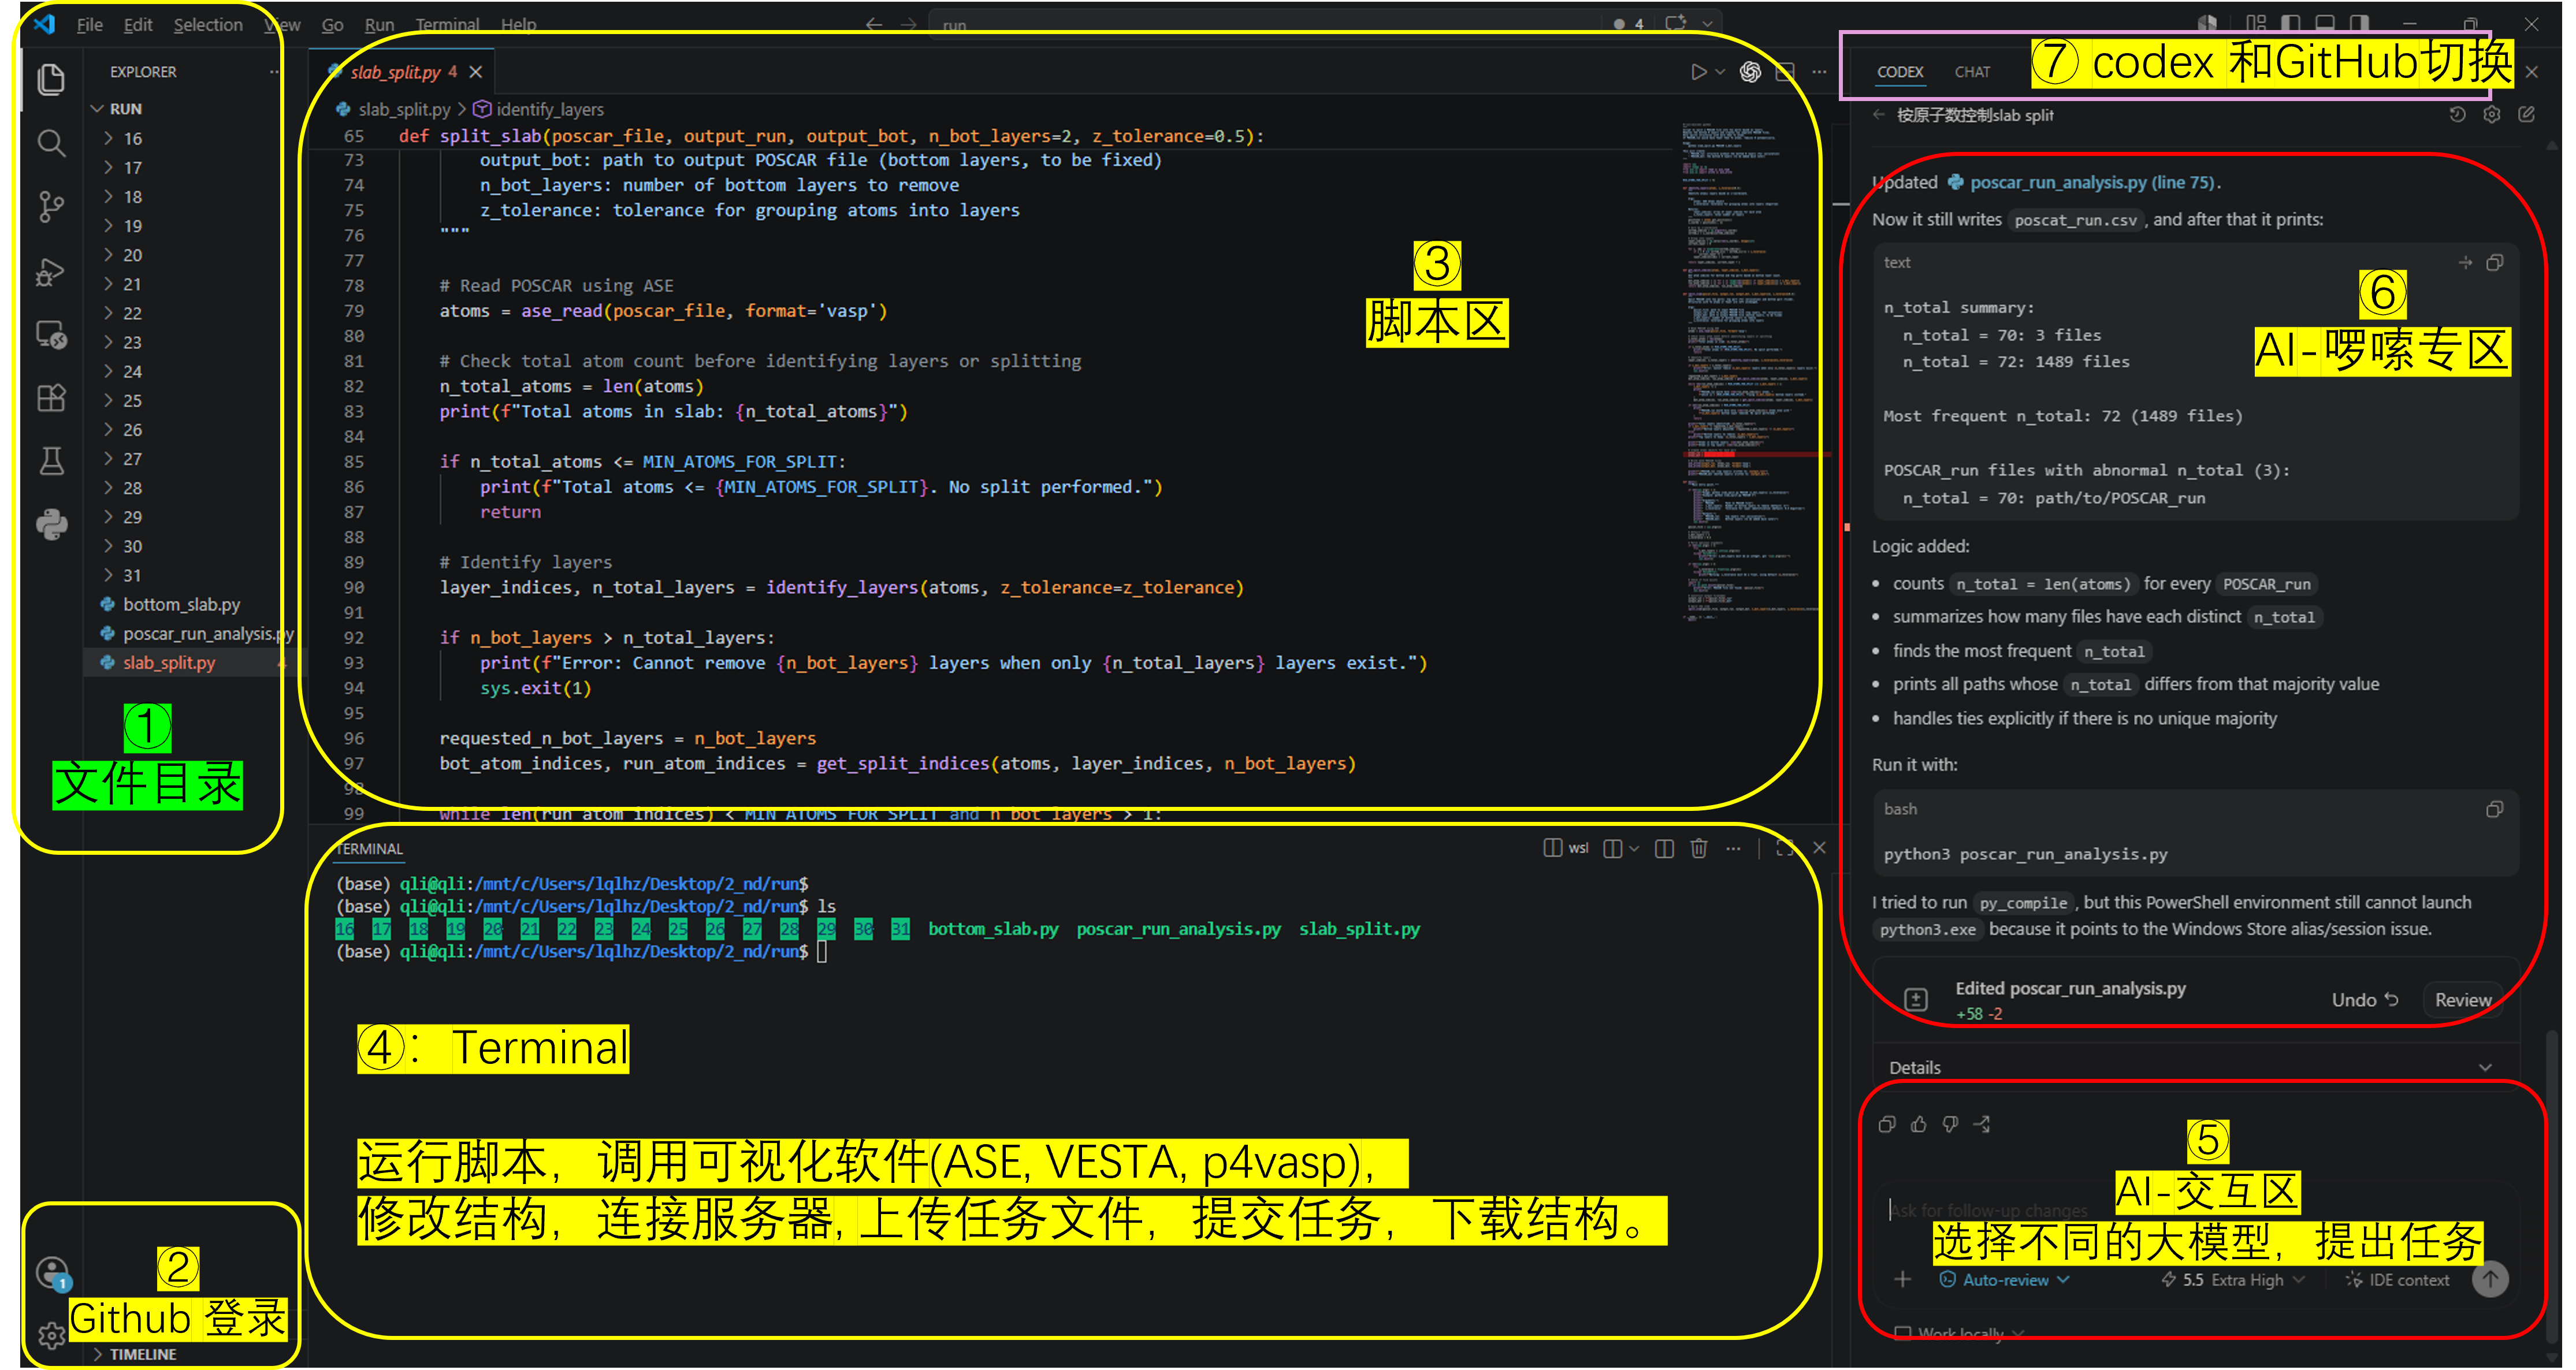Open the Source Control view
The image size is (2576, 1370).
(51, 207)
